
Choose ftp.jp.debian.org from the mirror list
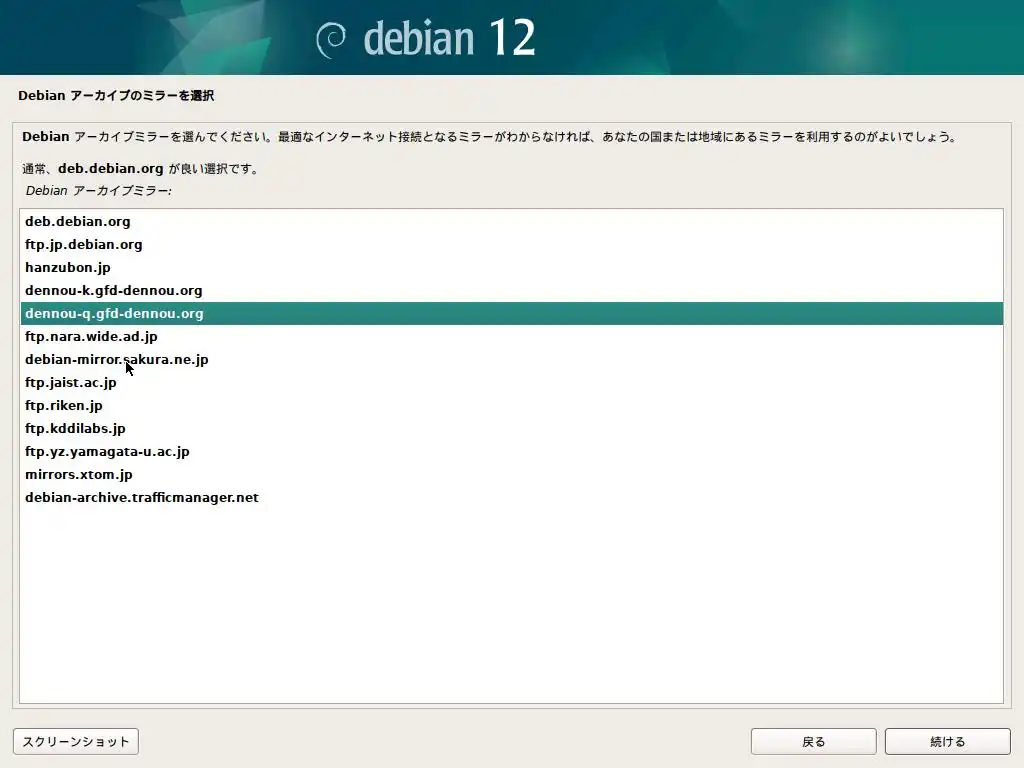coord(511,244)
